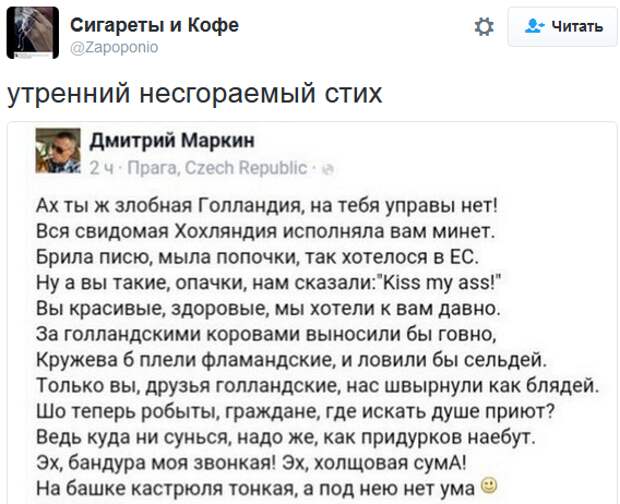The image size is (620, 504).
Task: Click the line starting 'Кружева б плели'
Action: 291,360
